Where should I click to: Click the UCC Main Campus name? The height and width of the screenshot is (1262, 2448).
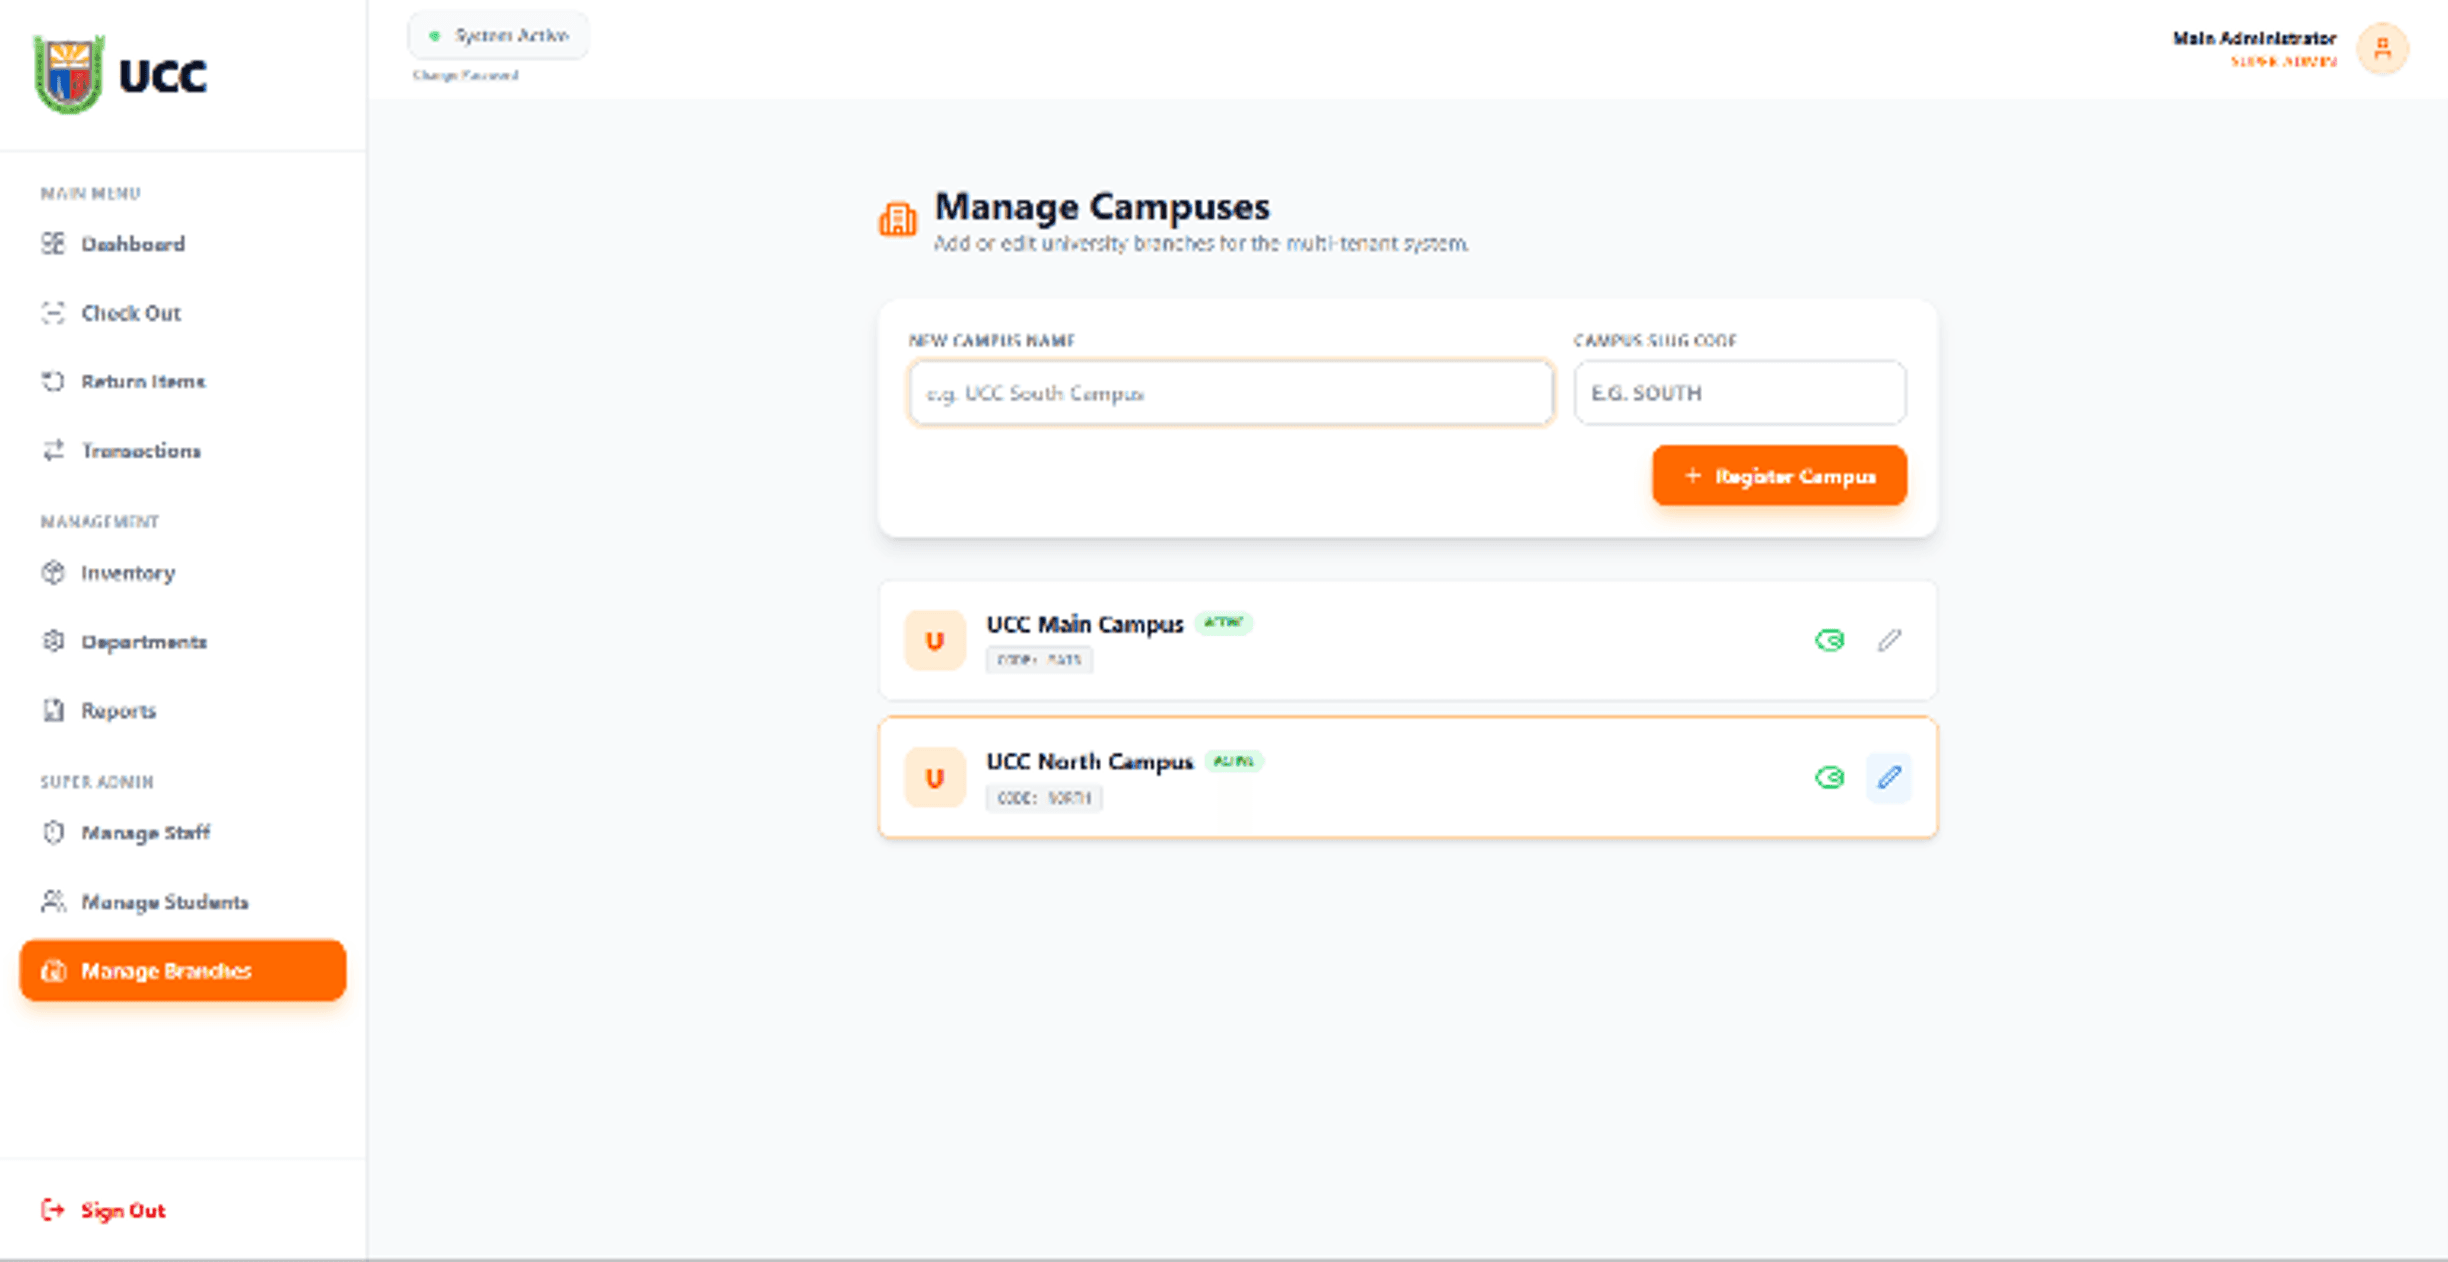1085,624
